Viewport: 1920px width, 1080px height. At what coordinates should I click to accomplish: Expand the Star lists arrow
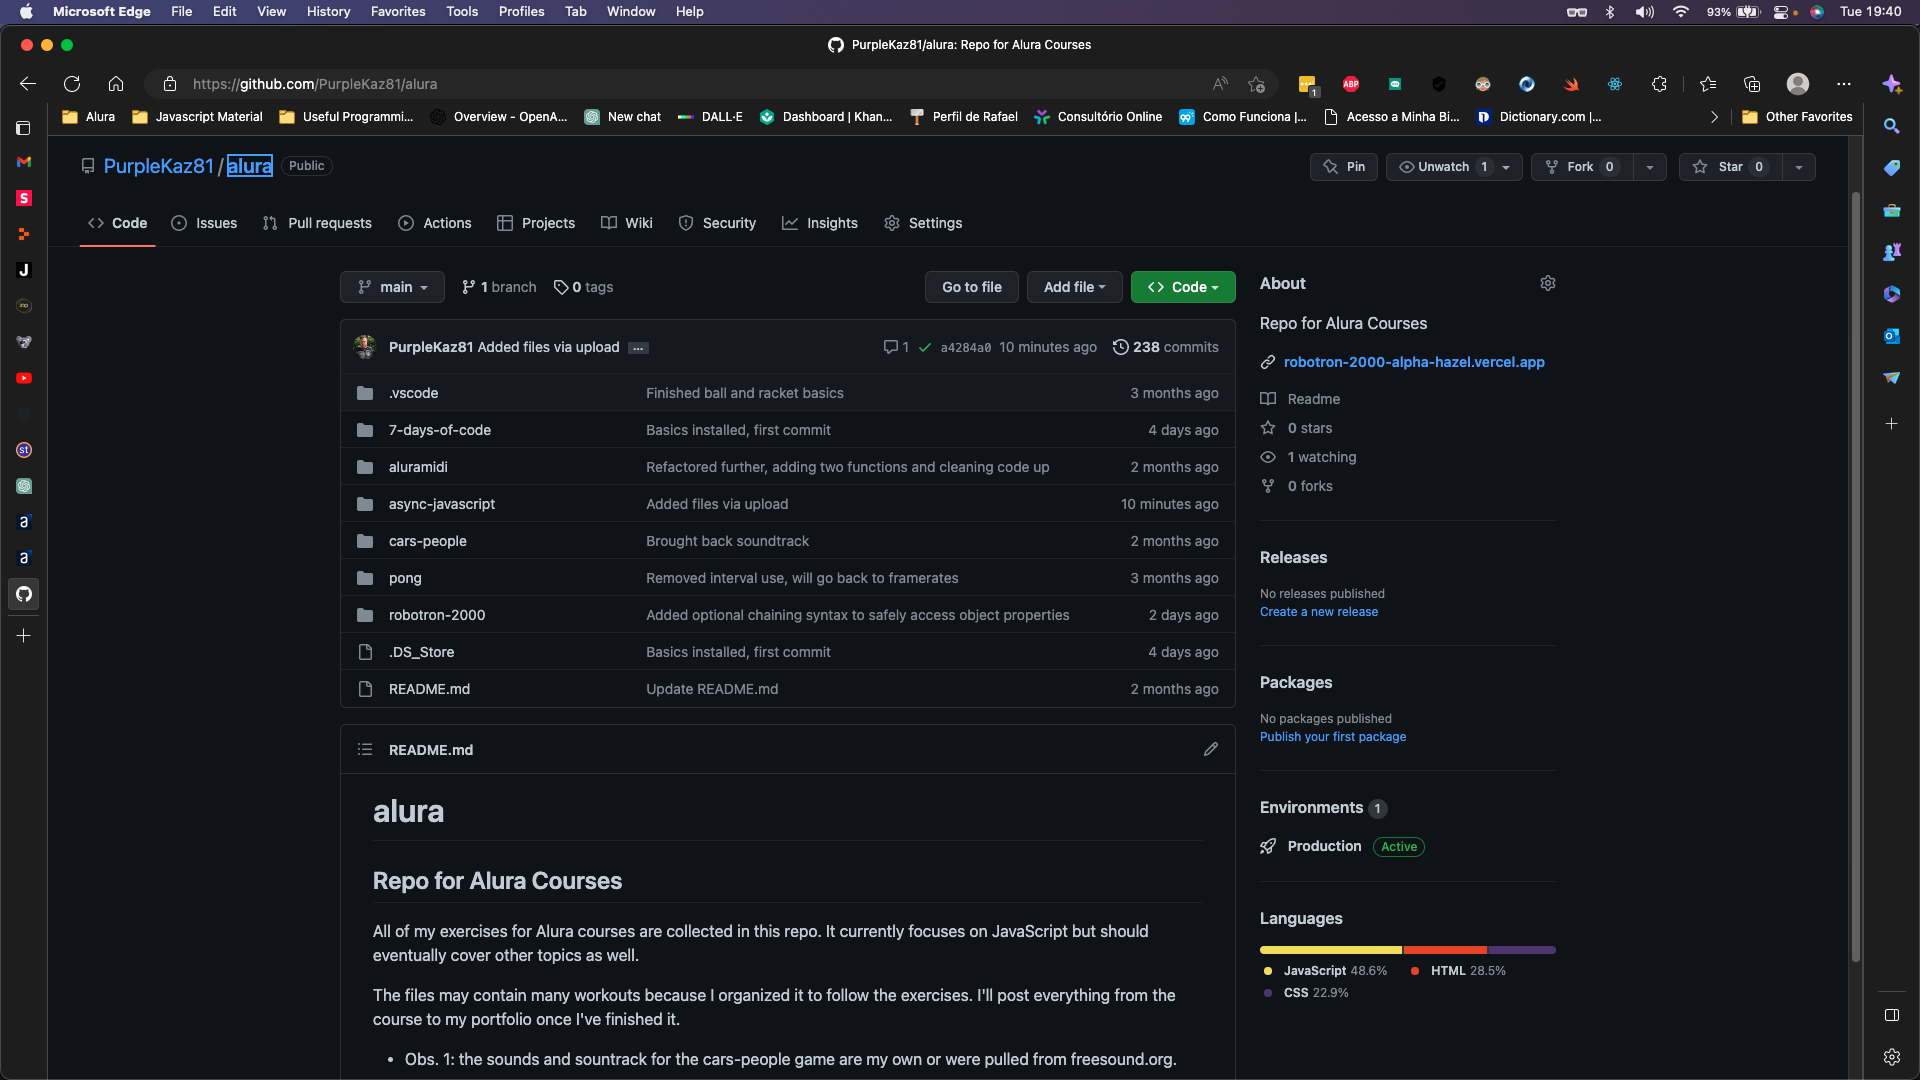point(1798,167)
